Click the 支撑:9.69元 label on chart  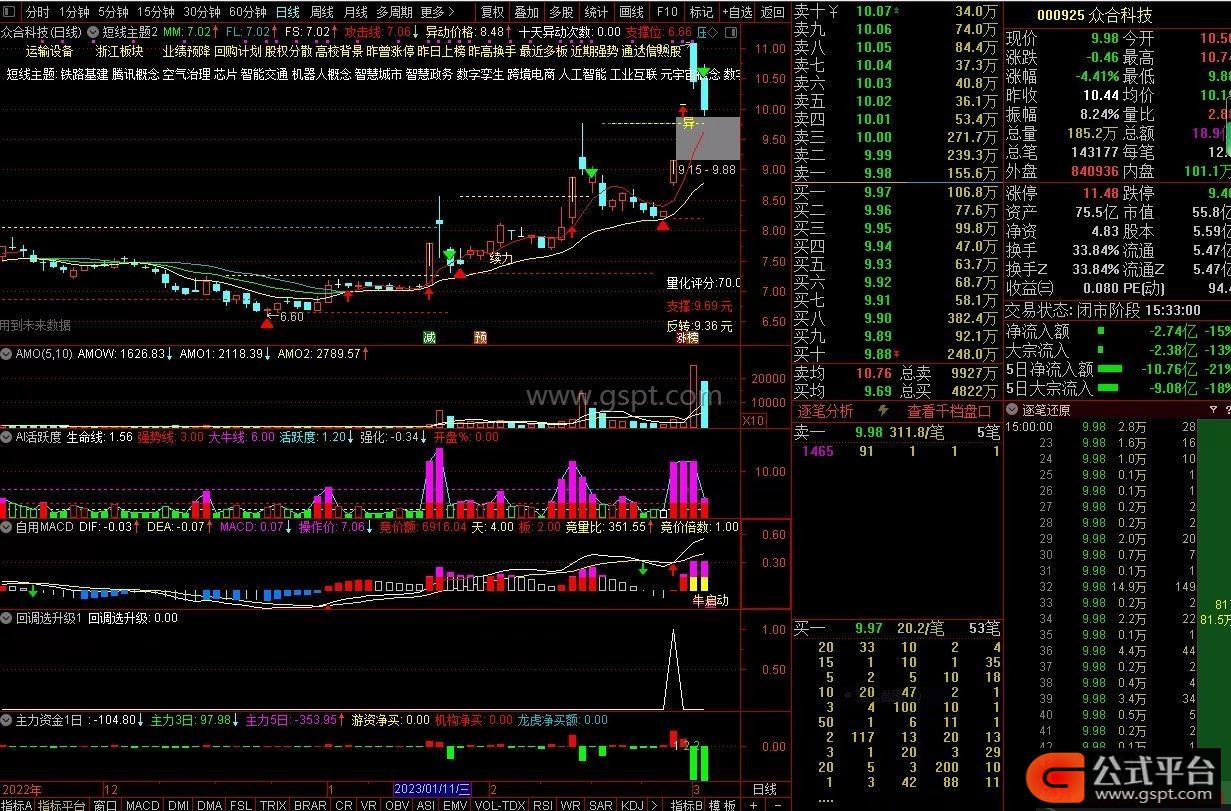point(700,306)
